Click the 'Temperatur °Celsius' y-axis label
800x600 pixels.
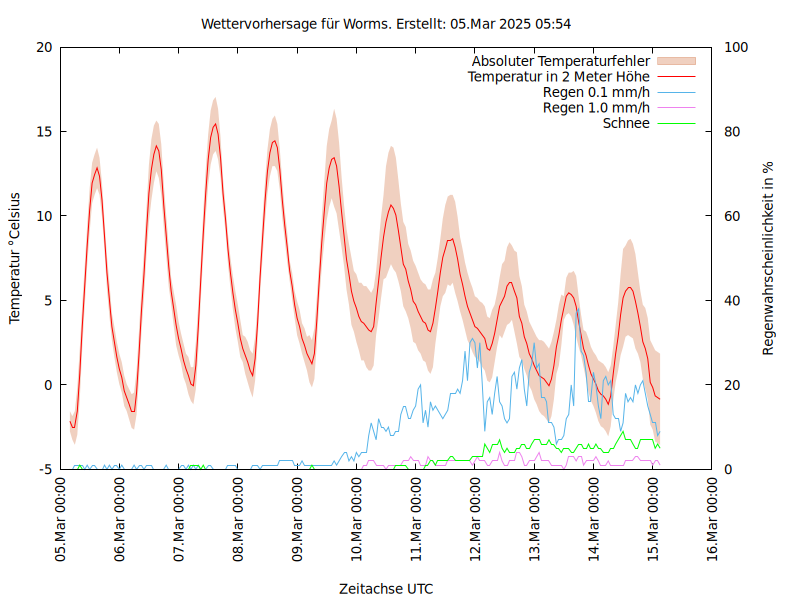click(x=15, y=258)
